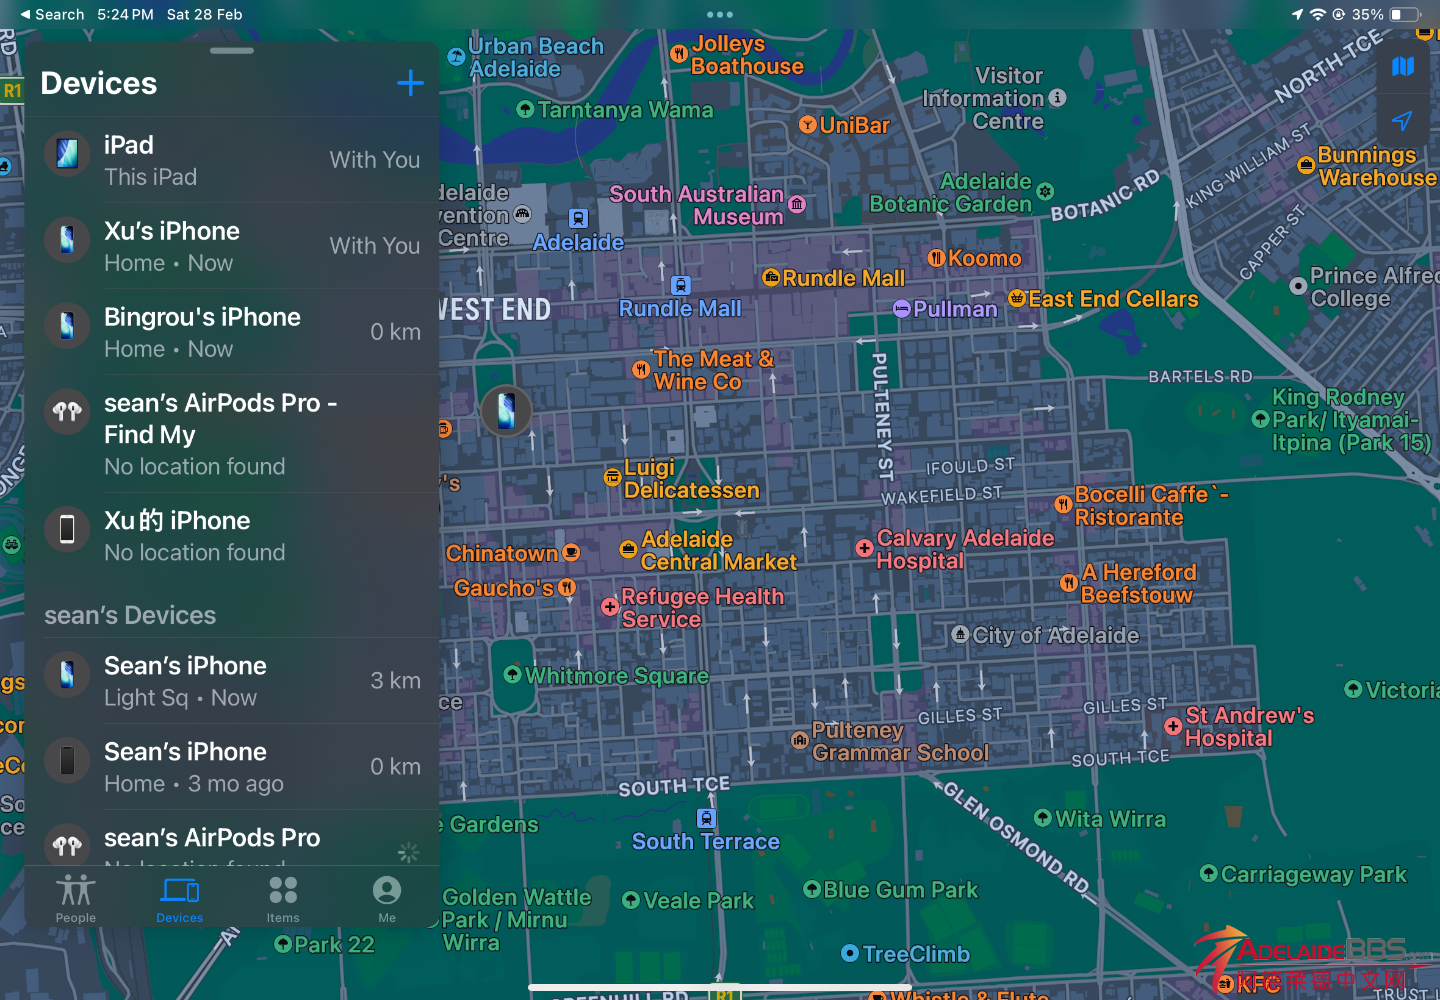Tap the three-dot multitasking button at top
Screen dimensions: 1440x1000
(x=720, y=15)
